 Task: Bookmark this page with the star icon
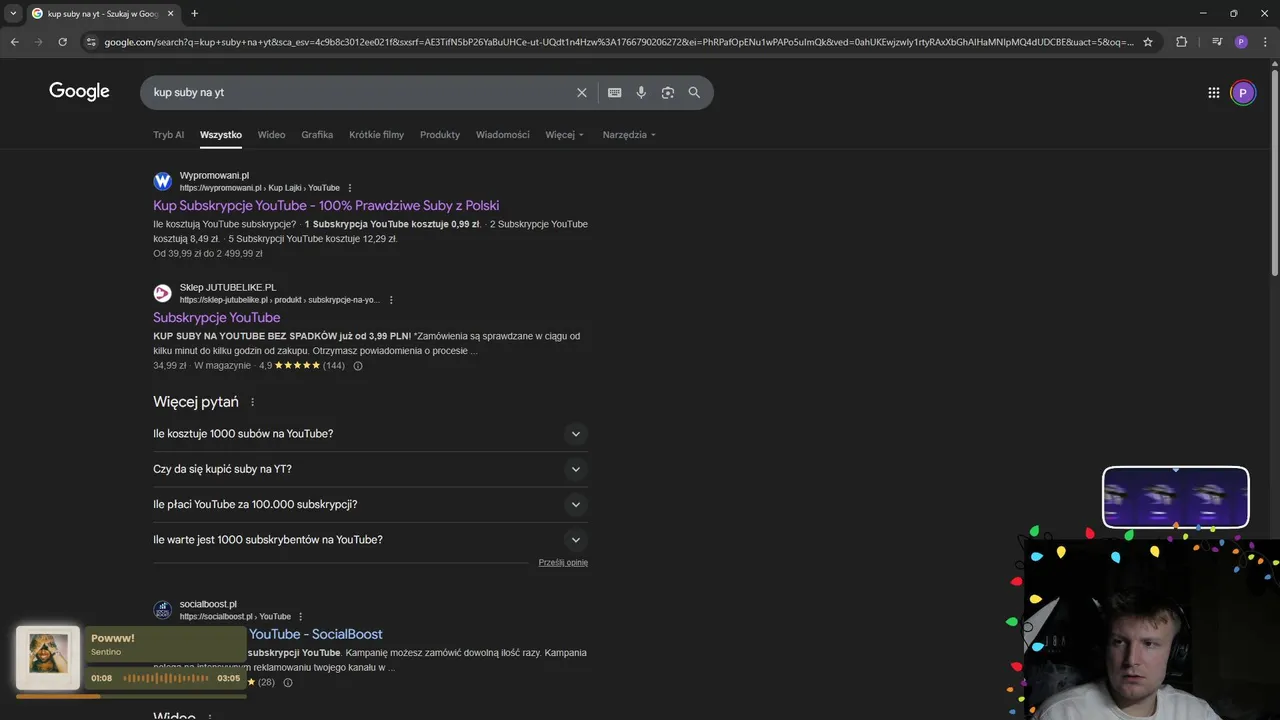point(1148,42)
